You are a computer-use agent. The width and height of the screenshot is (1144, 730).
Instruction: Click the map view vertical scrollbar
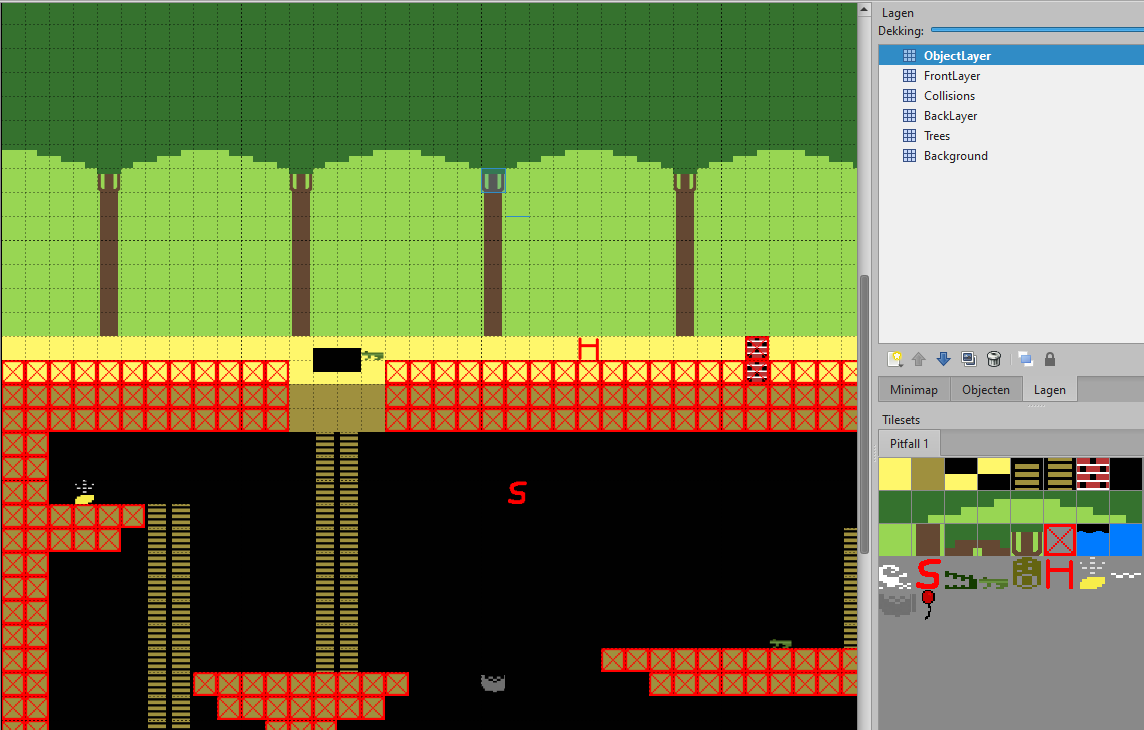coord(865,400)
